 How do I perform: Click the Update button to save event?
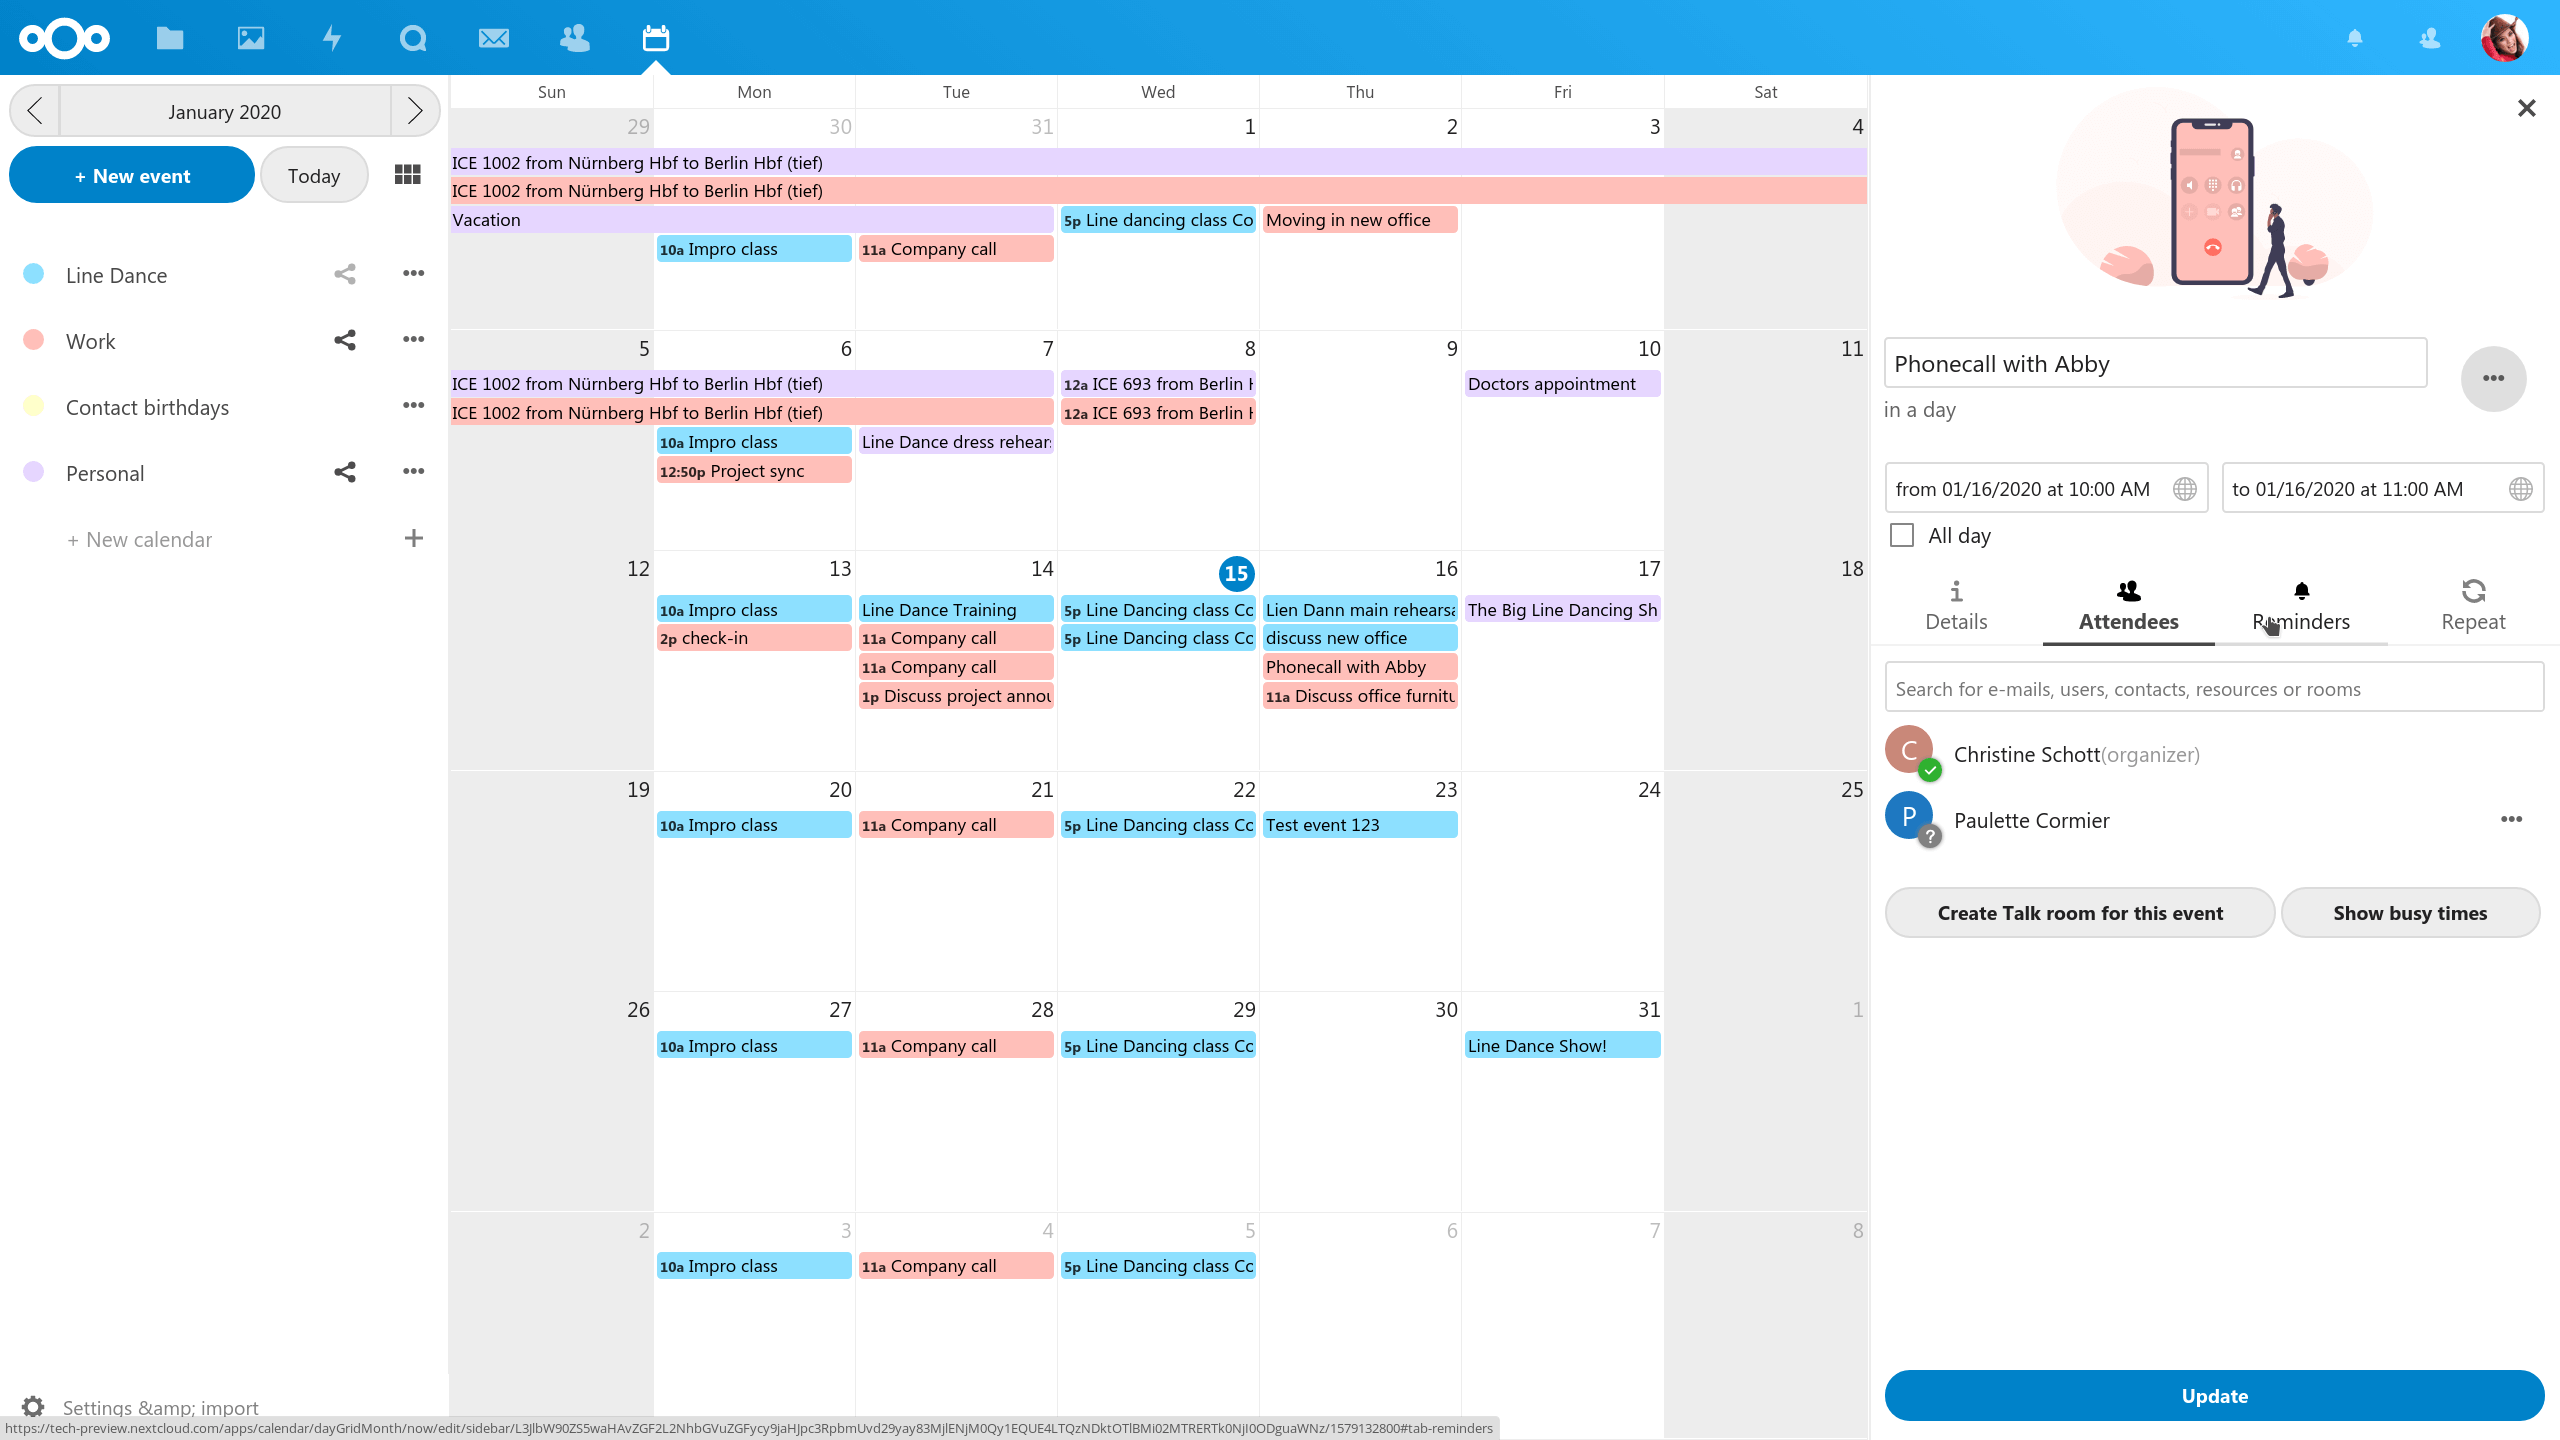[2214, 1396]
